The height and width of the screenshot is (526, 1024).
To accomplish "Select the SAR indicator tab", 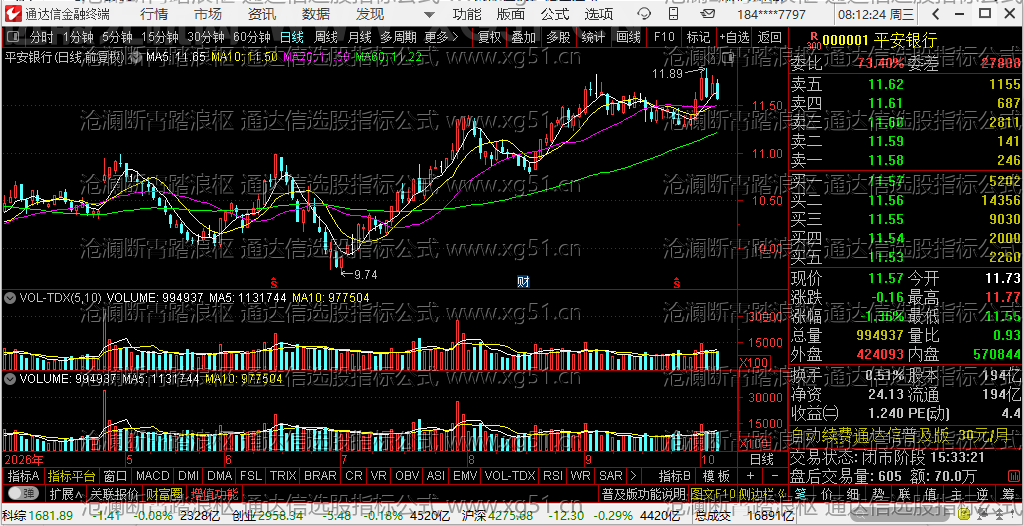I will click(611, 476).
